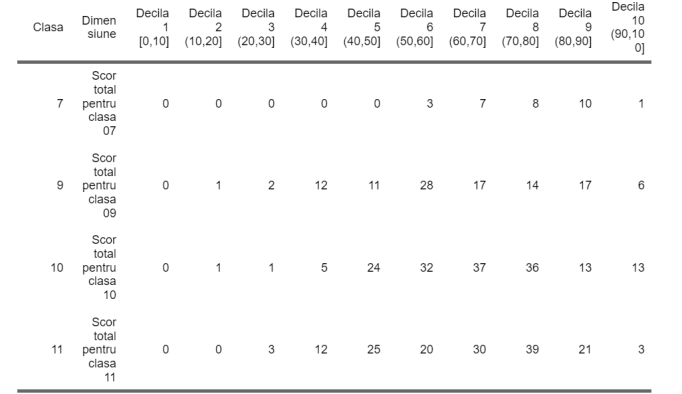This screenshot has height=394, width=682.
Task: Click value 25 in clasa 11 row
Action: (x=373, y=349)
